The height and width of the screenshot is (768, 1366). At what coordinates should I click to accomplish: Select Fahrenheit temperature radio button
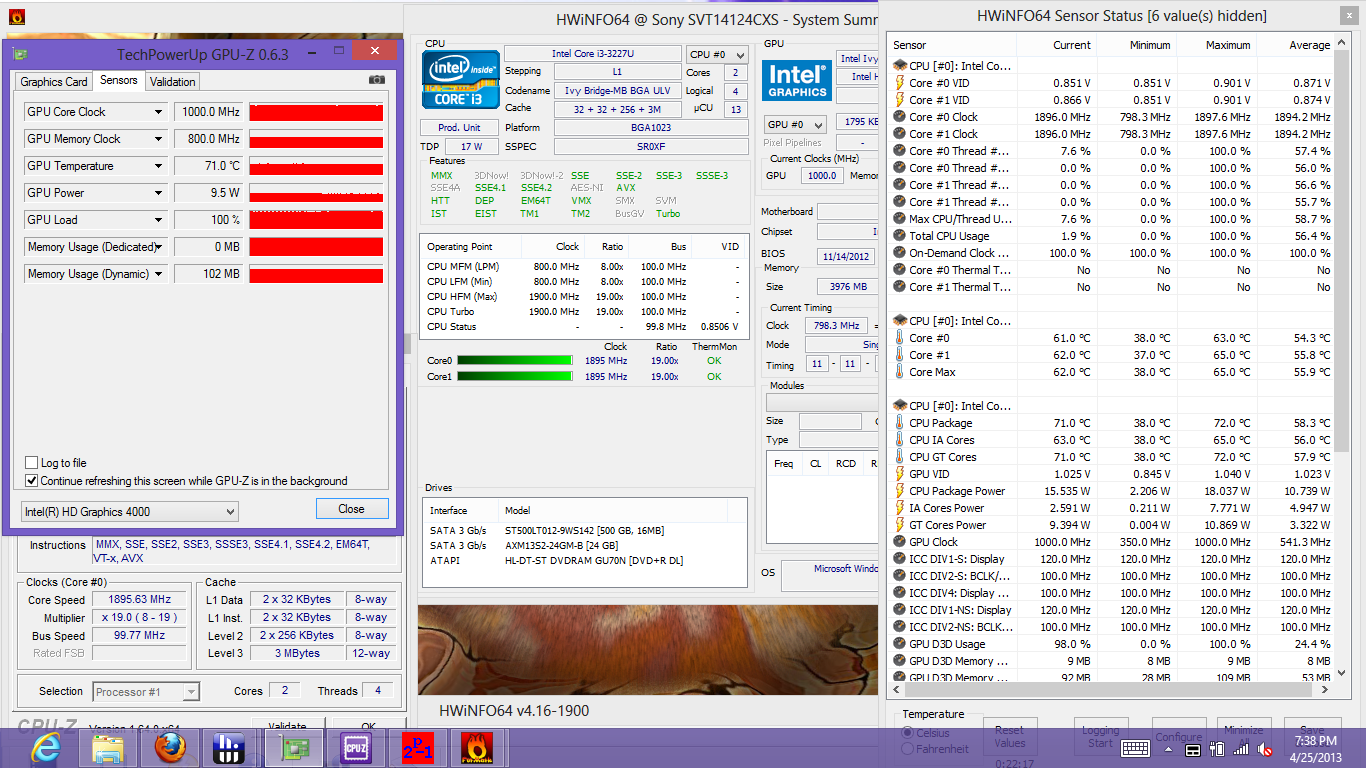[908, 748]
